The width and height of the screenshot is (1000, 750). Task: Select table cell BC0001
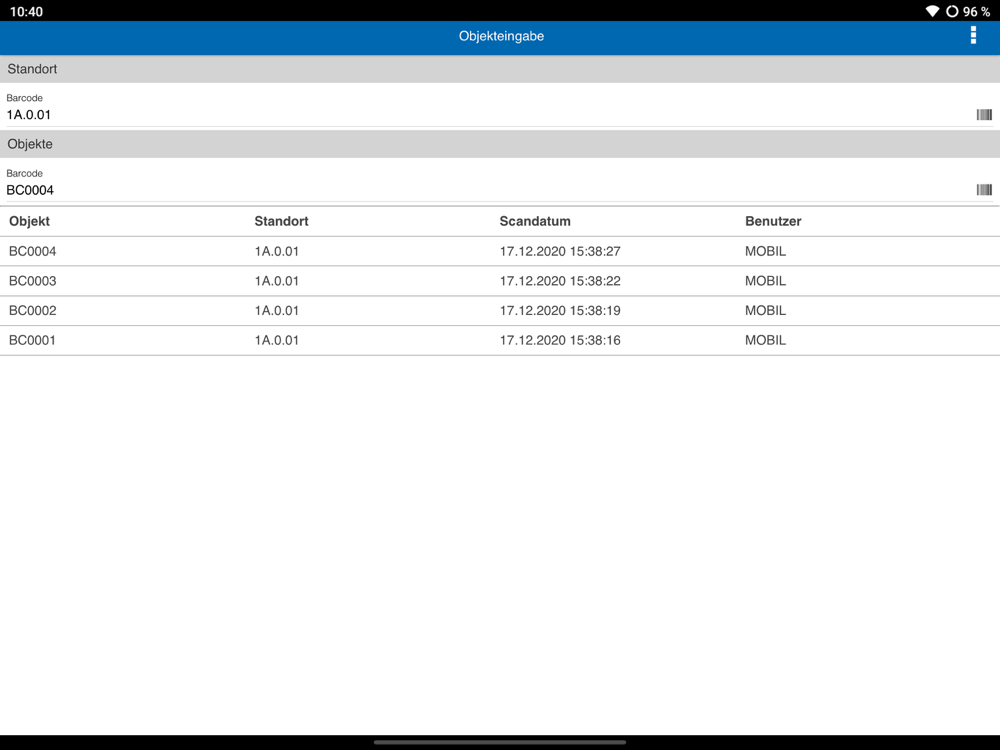point(32,341)
